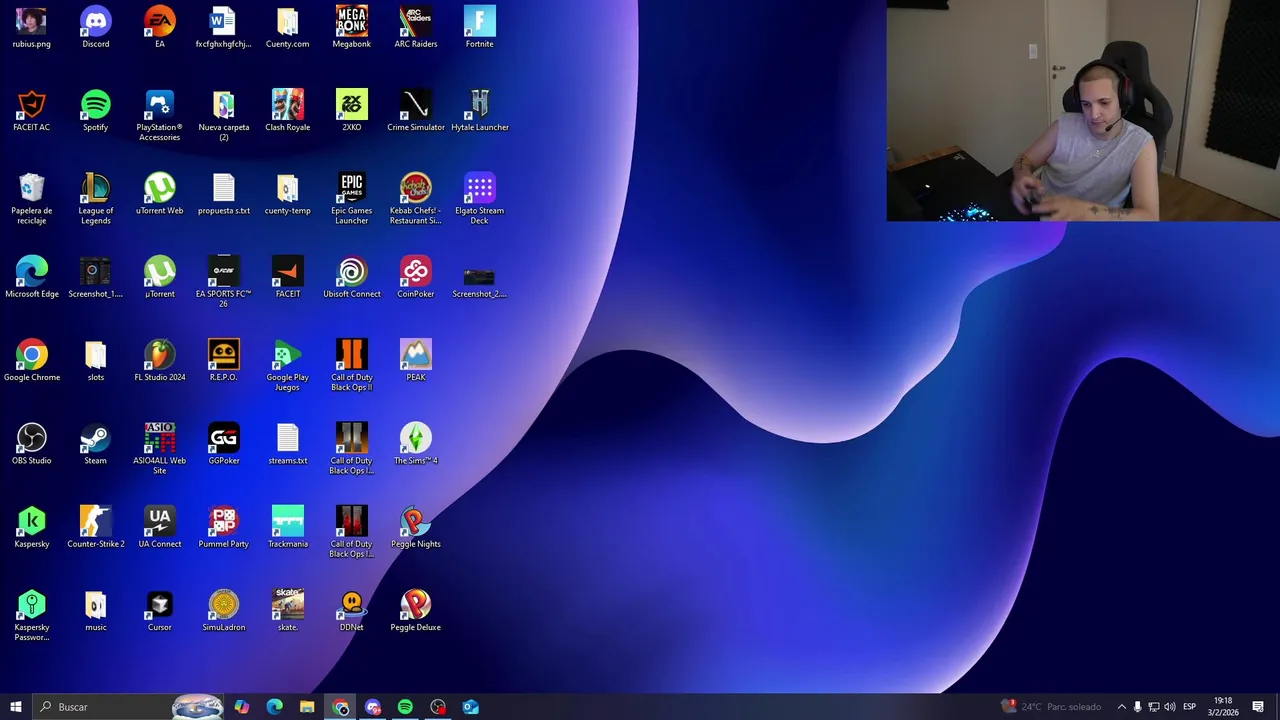Open File Explorer from the taskbar
Viewport: 1280px width, 720px height.
coord(307,707)
